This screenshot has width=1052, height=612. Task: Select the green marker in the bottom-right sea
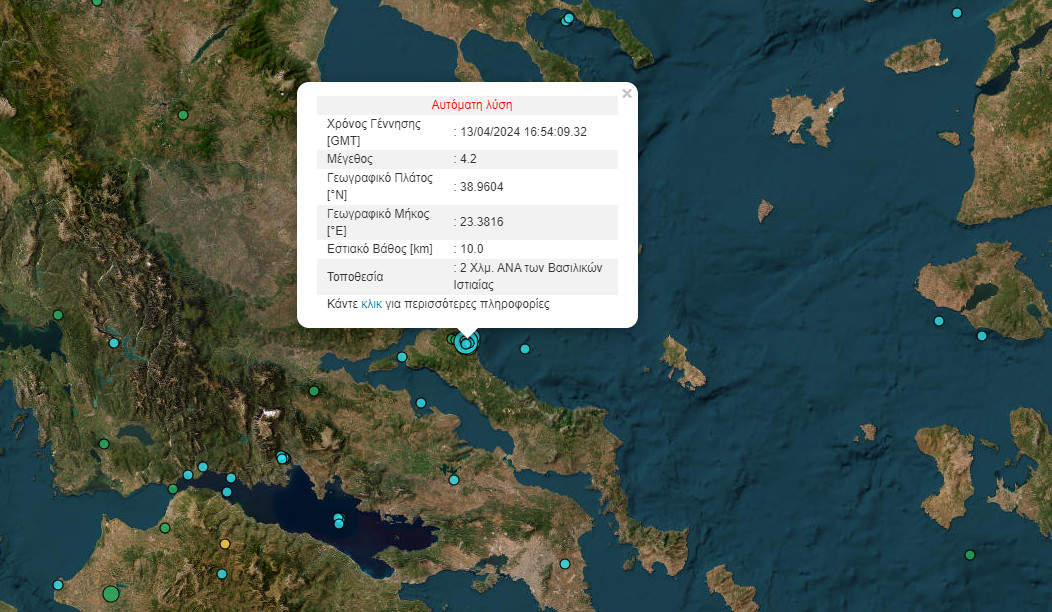(969, 555)
